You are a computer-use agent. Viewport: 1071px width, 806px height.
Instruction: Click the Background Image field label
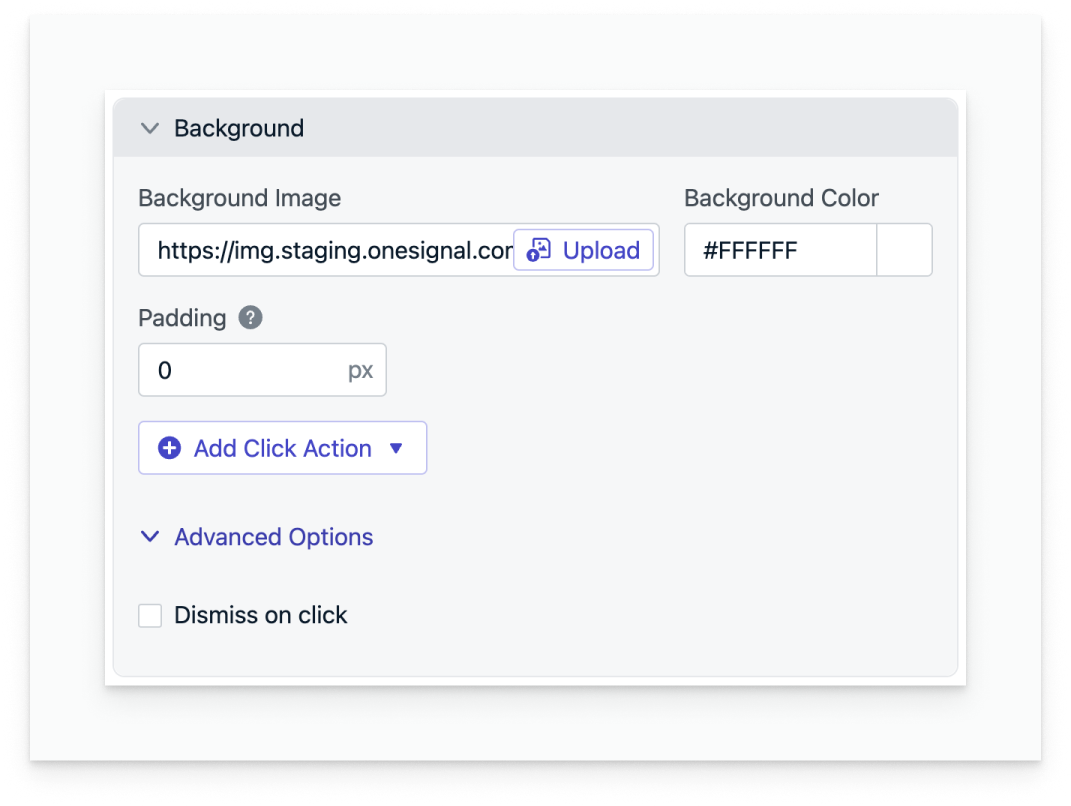click(x=240, y=198)
